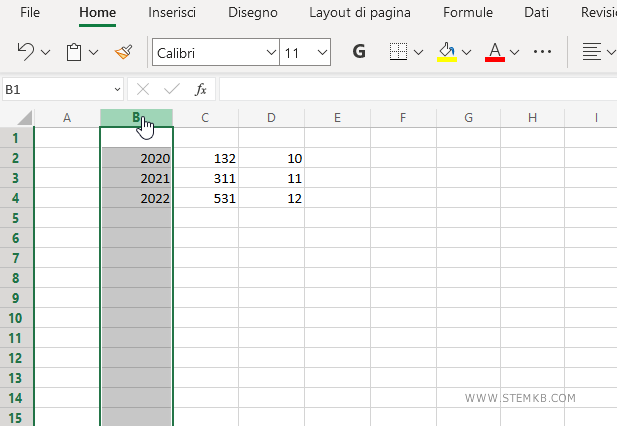Click the Undo arrow icon
Screen dimensions: 617x426
click(26, 52)
